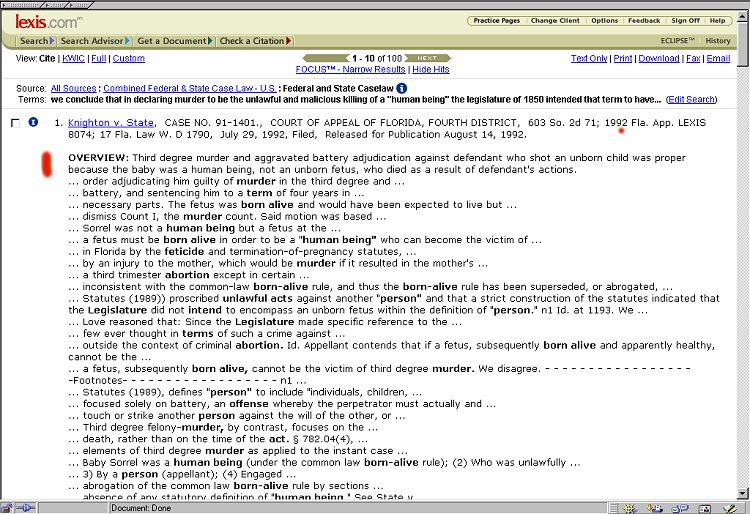The width and height of the screenshot is (750, 514).
Task: Open Combined Federal & State Case Law link
Action: click(189, 88)
